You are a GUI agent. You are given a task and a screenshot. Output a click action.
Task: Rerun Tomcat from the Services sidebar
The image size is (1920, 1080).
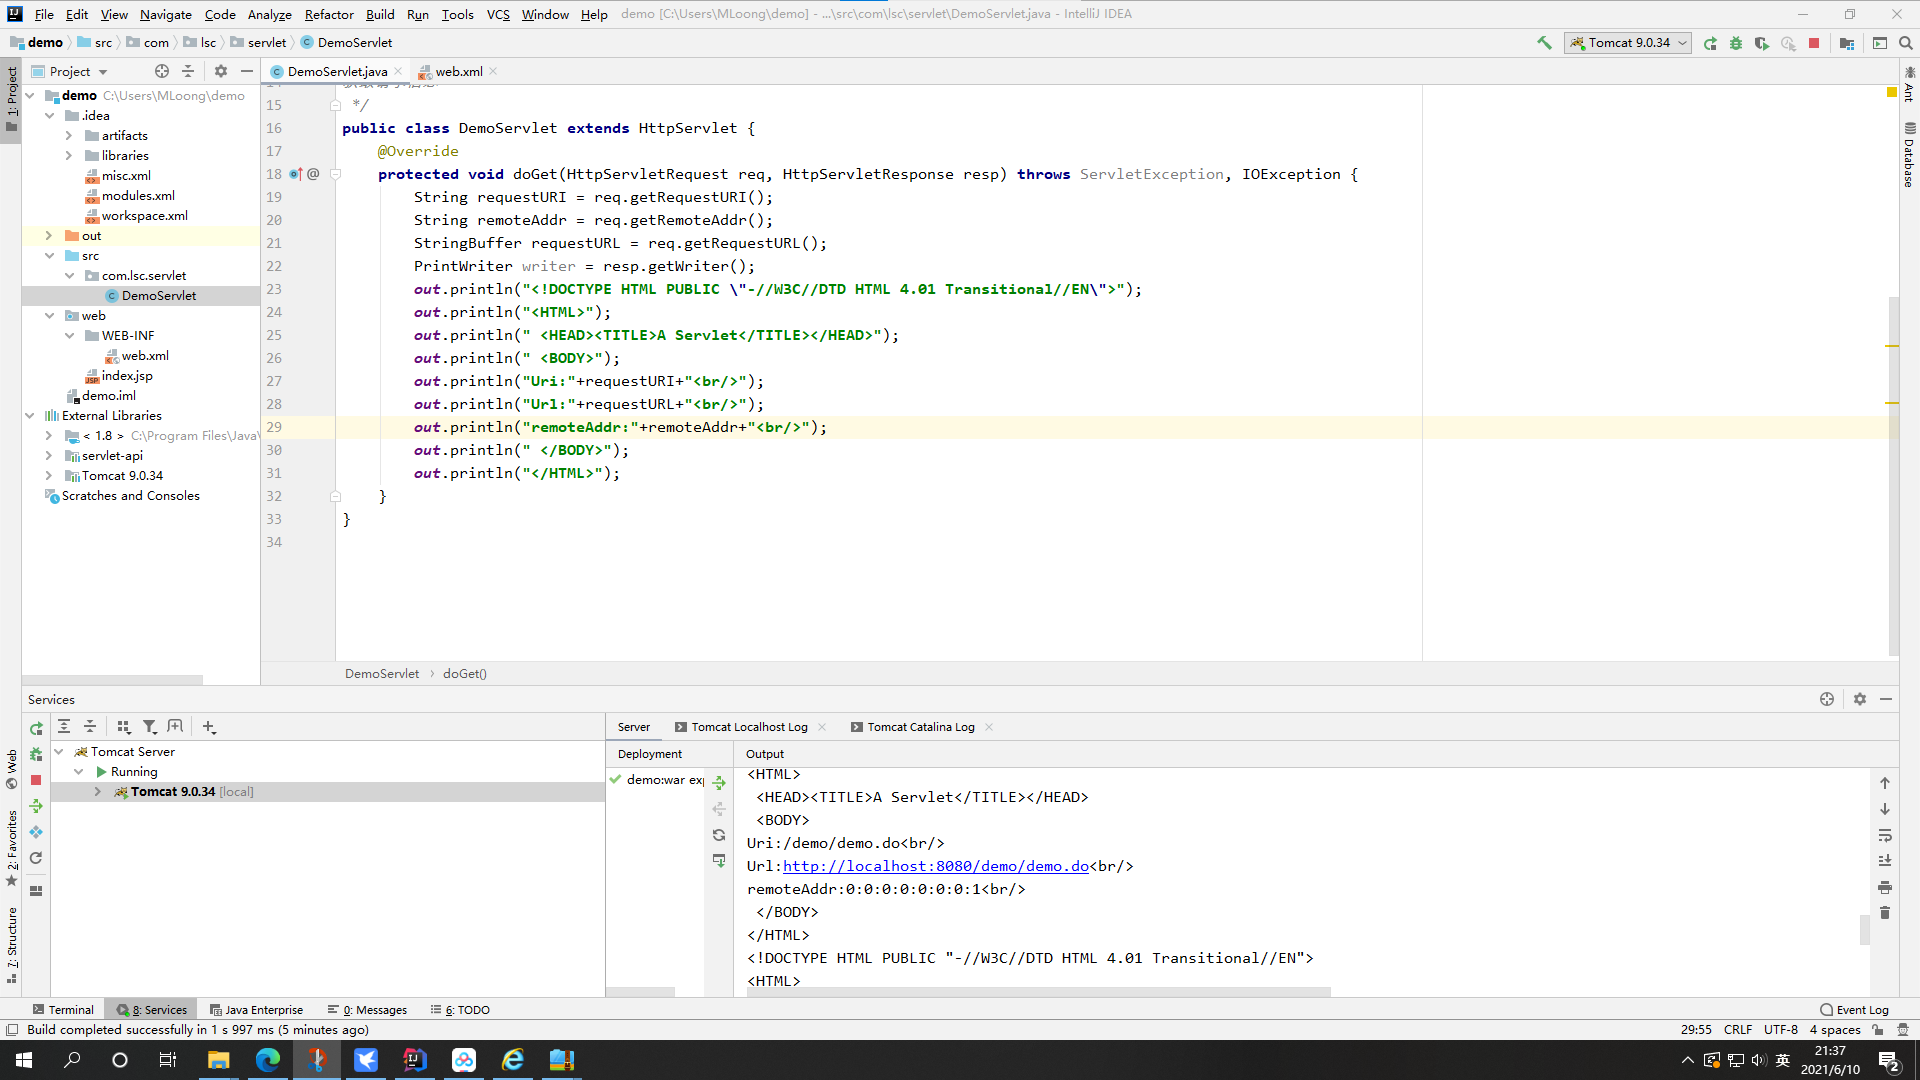[x=36, y=729]
